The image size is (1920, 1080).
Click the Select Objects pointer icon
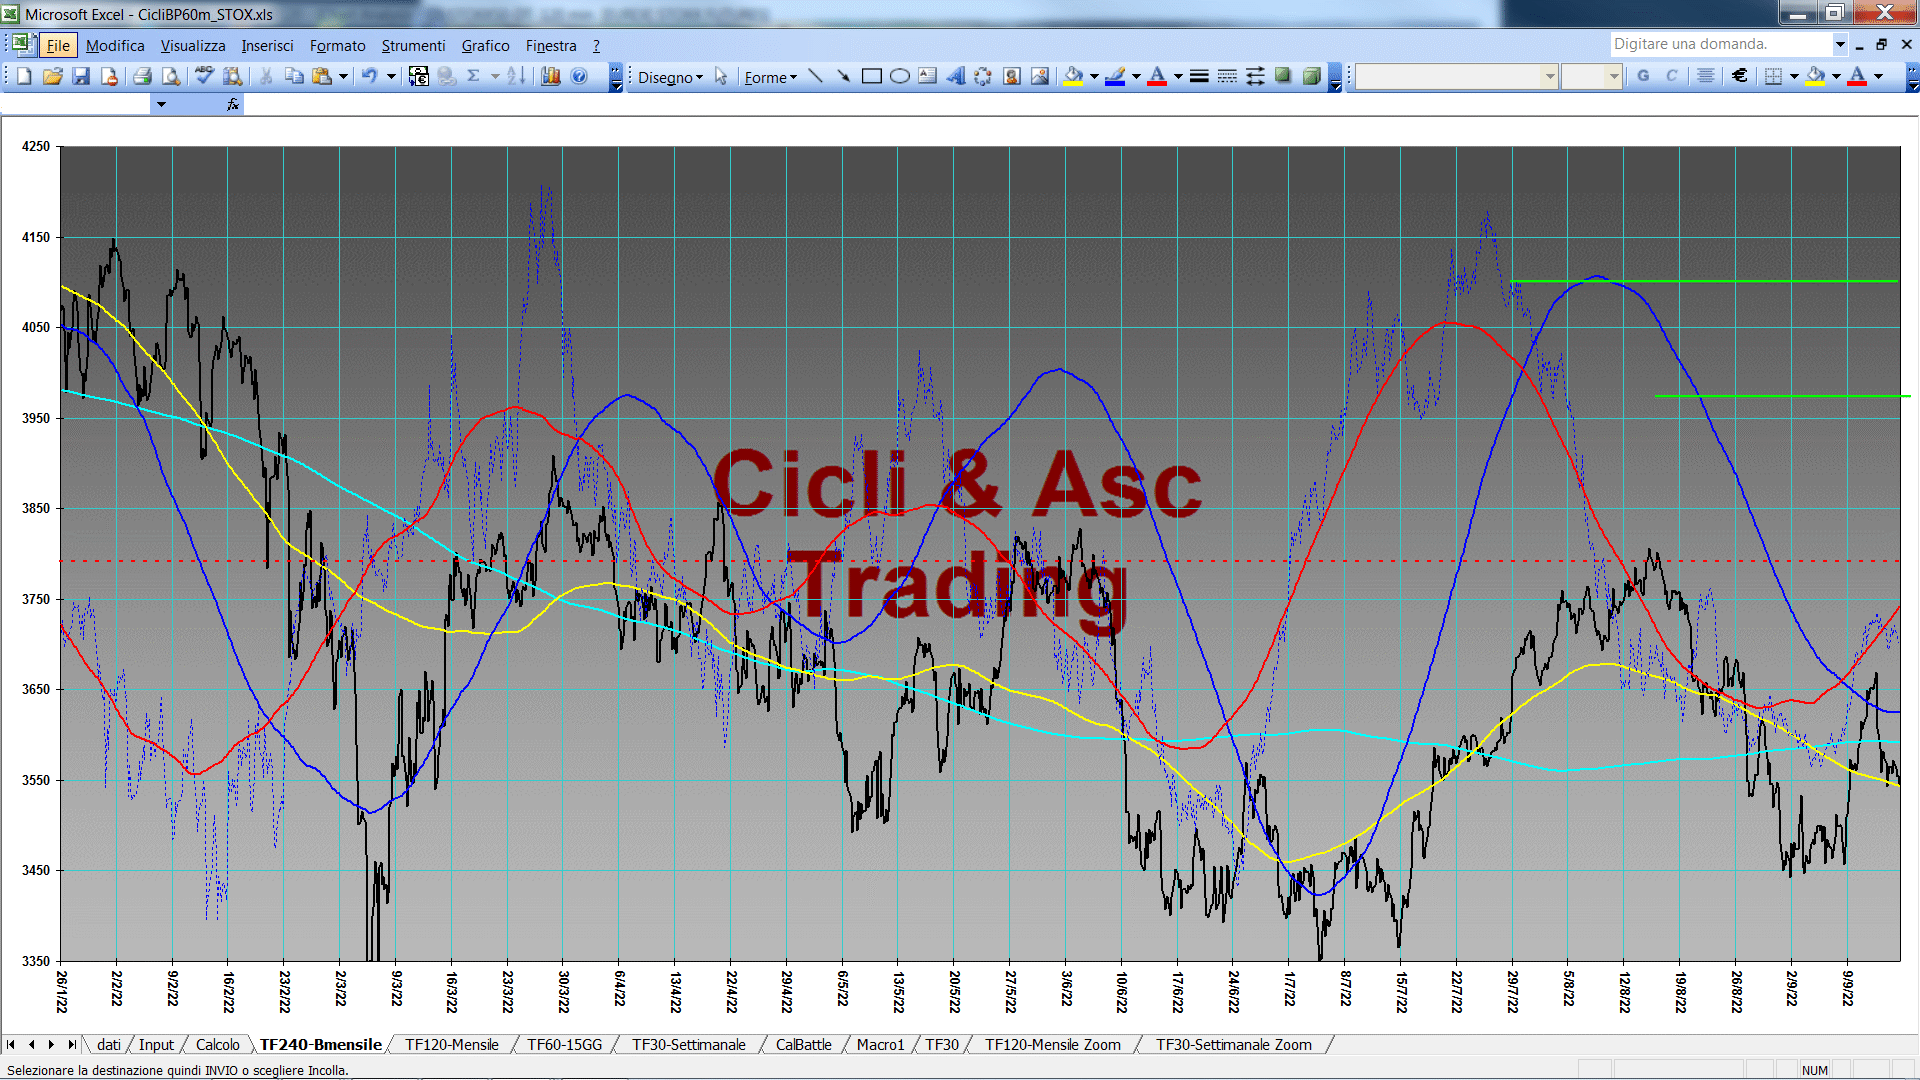[721, 76]
